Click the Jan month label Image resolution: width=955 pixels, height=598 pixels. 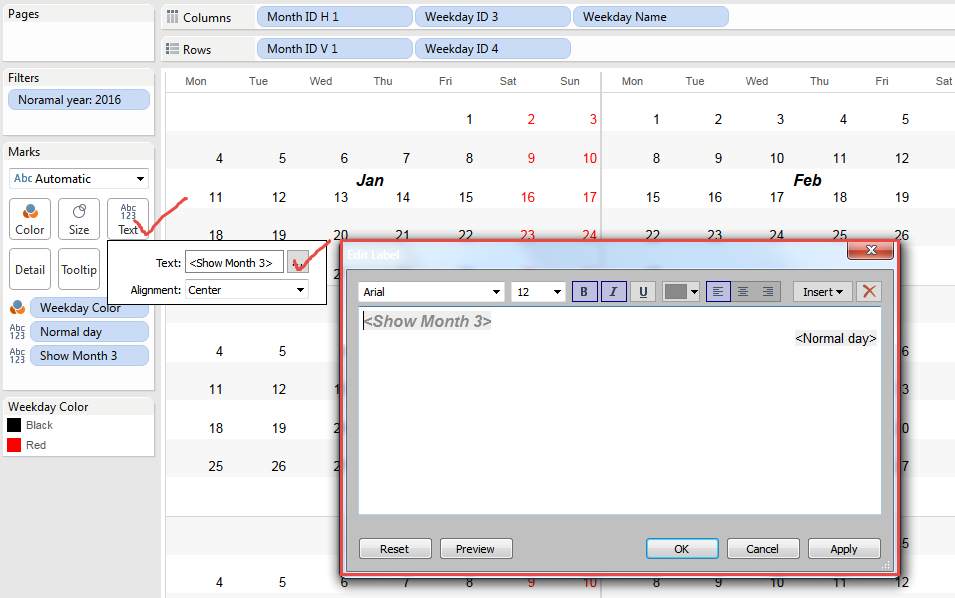[370, 180]
